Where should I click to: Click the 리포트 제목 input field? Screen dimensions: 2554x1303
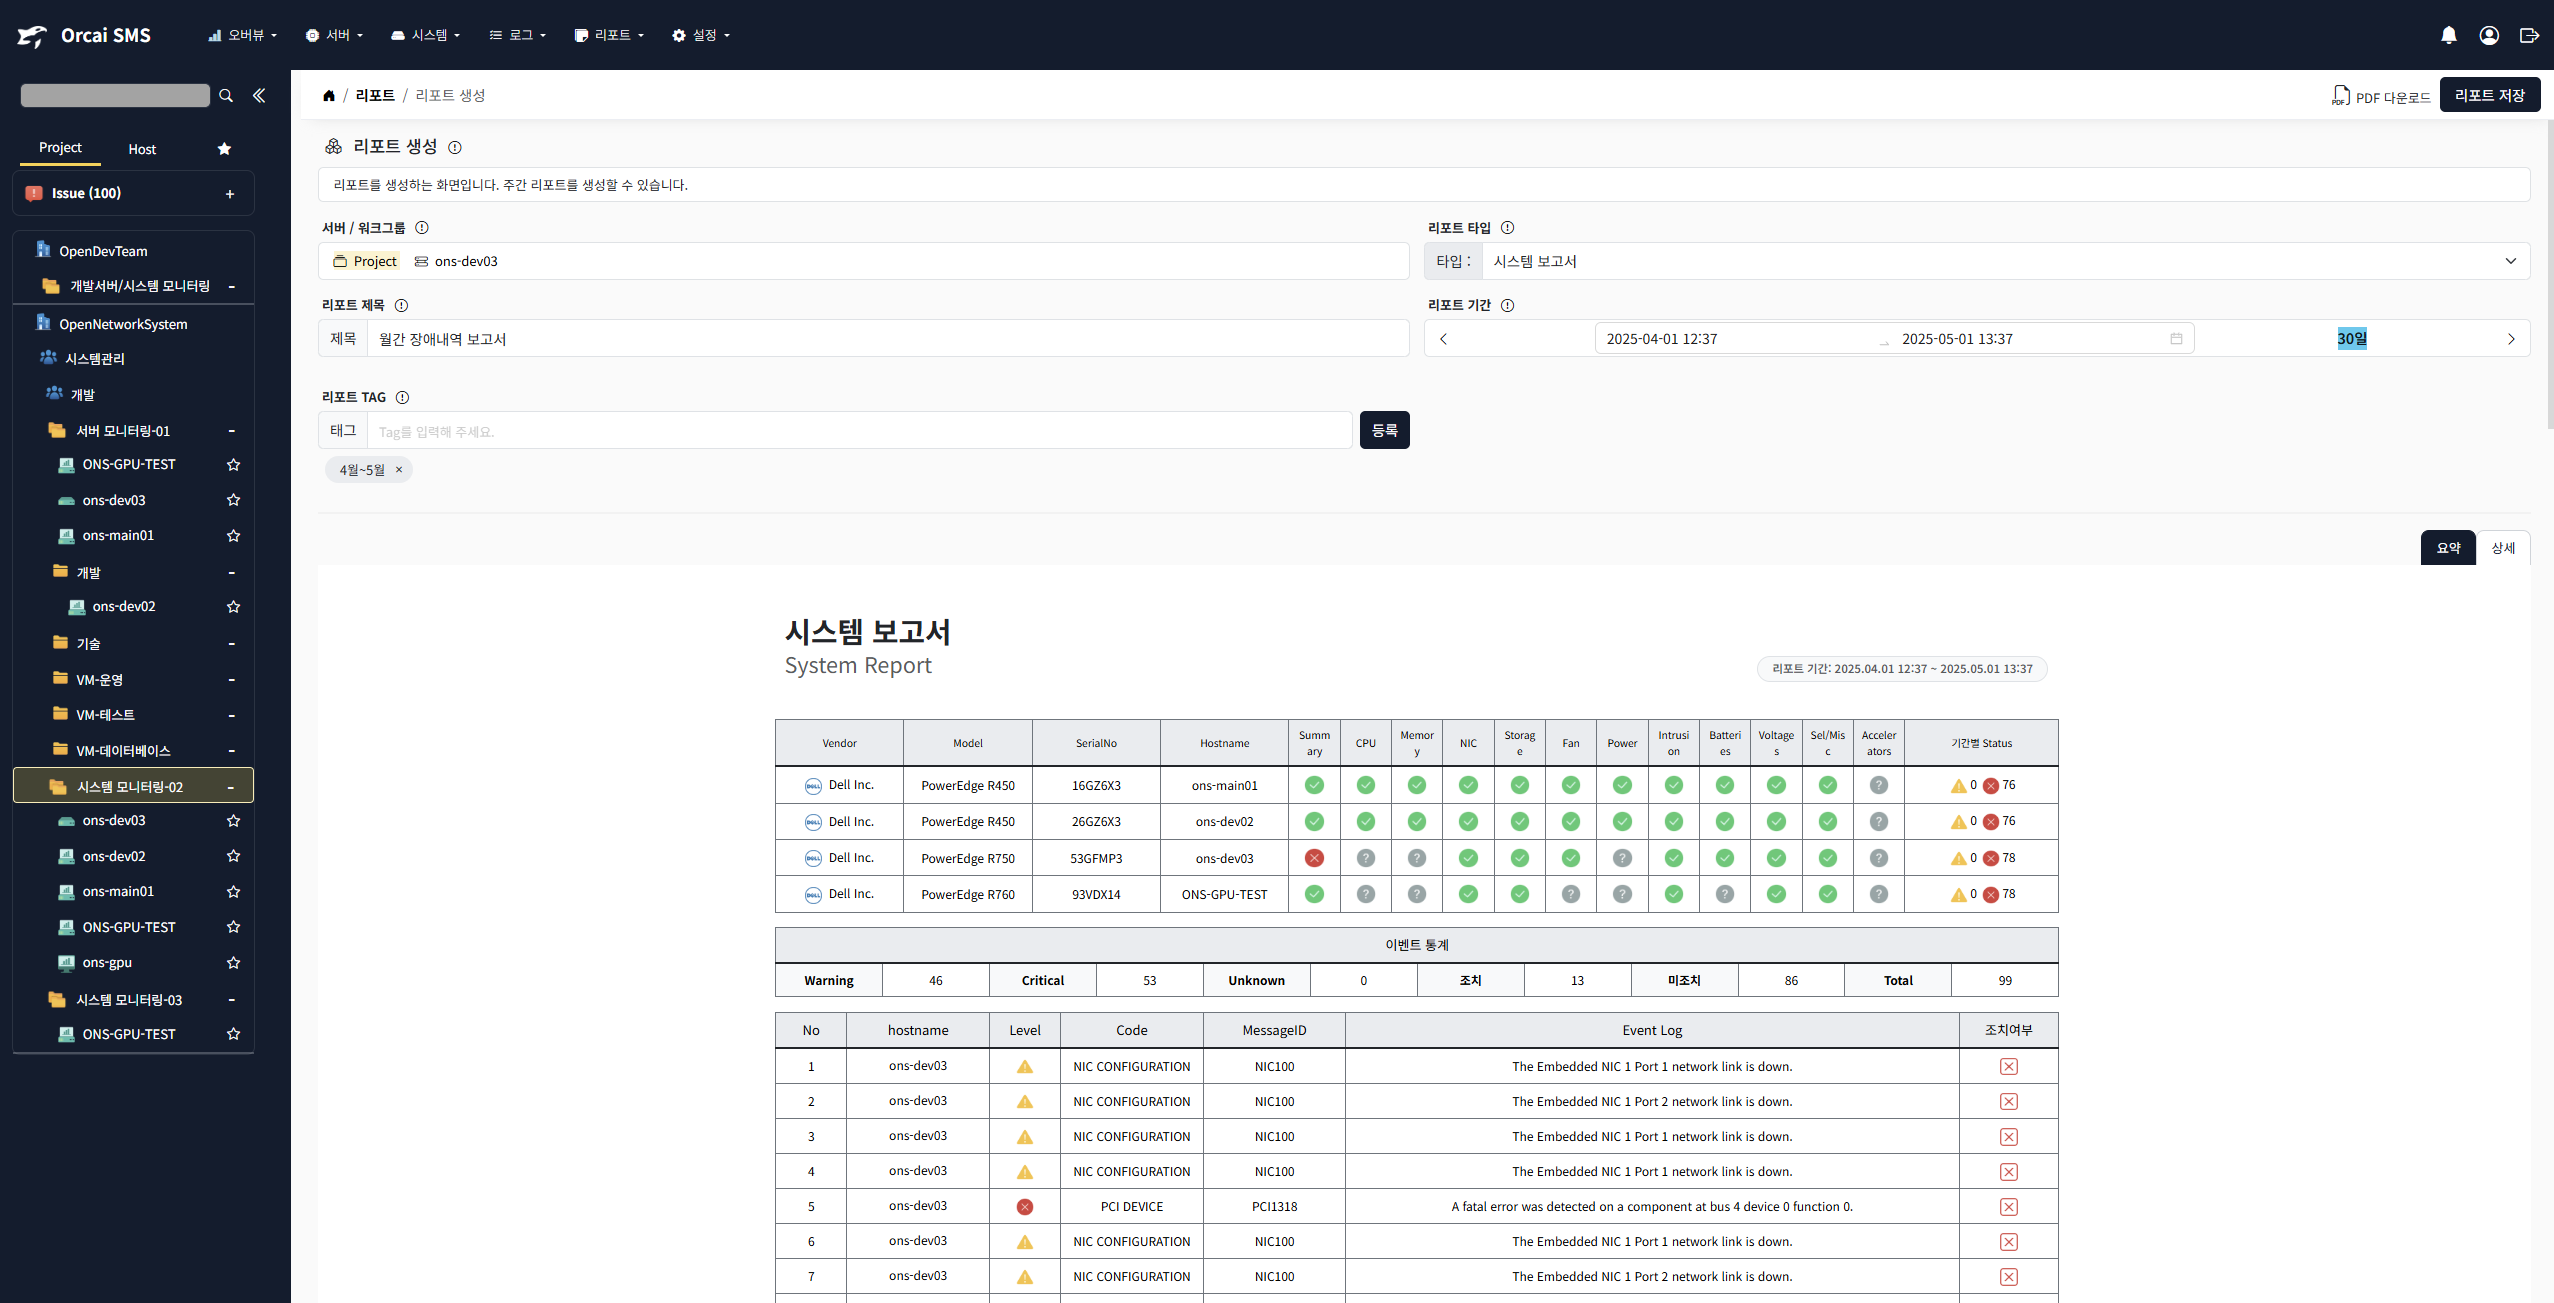[x=888, y=339]
